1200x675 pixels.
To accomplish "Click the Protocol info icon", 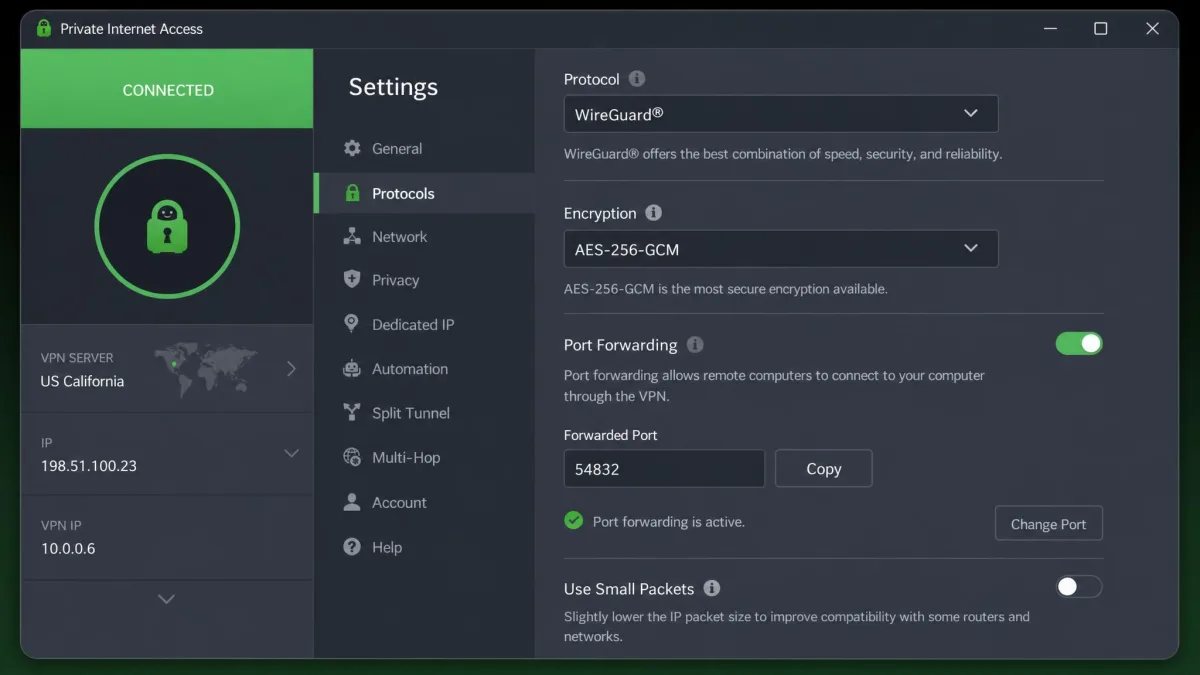I will (x=637, y=79).
